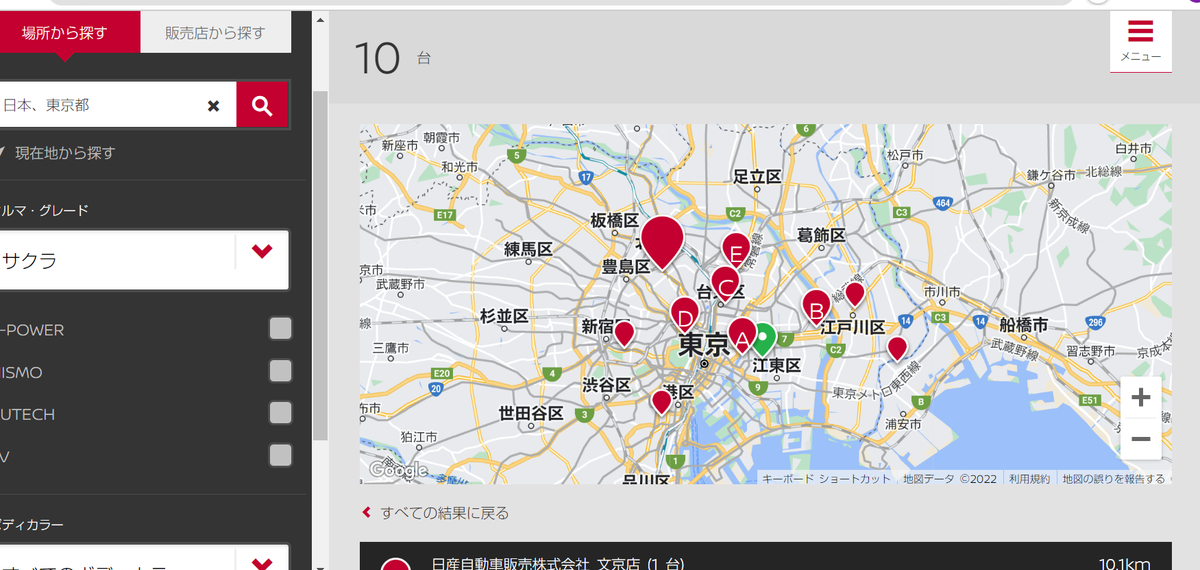The image size is (1200, 570).
Task: Click 地図の誤りを報告する link
Action: [1113, 479]
